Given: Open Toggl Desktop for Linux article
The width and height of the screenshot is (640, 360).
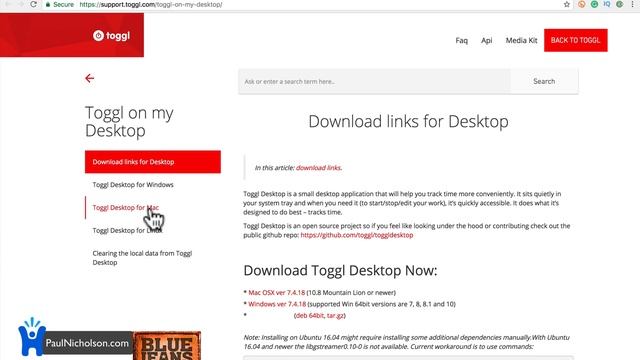Looking at the screenshot, I should coord(127,230).
